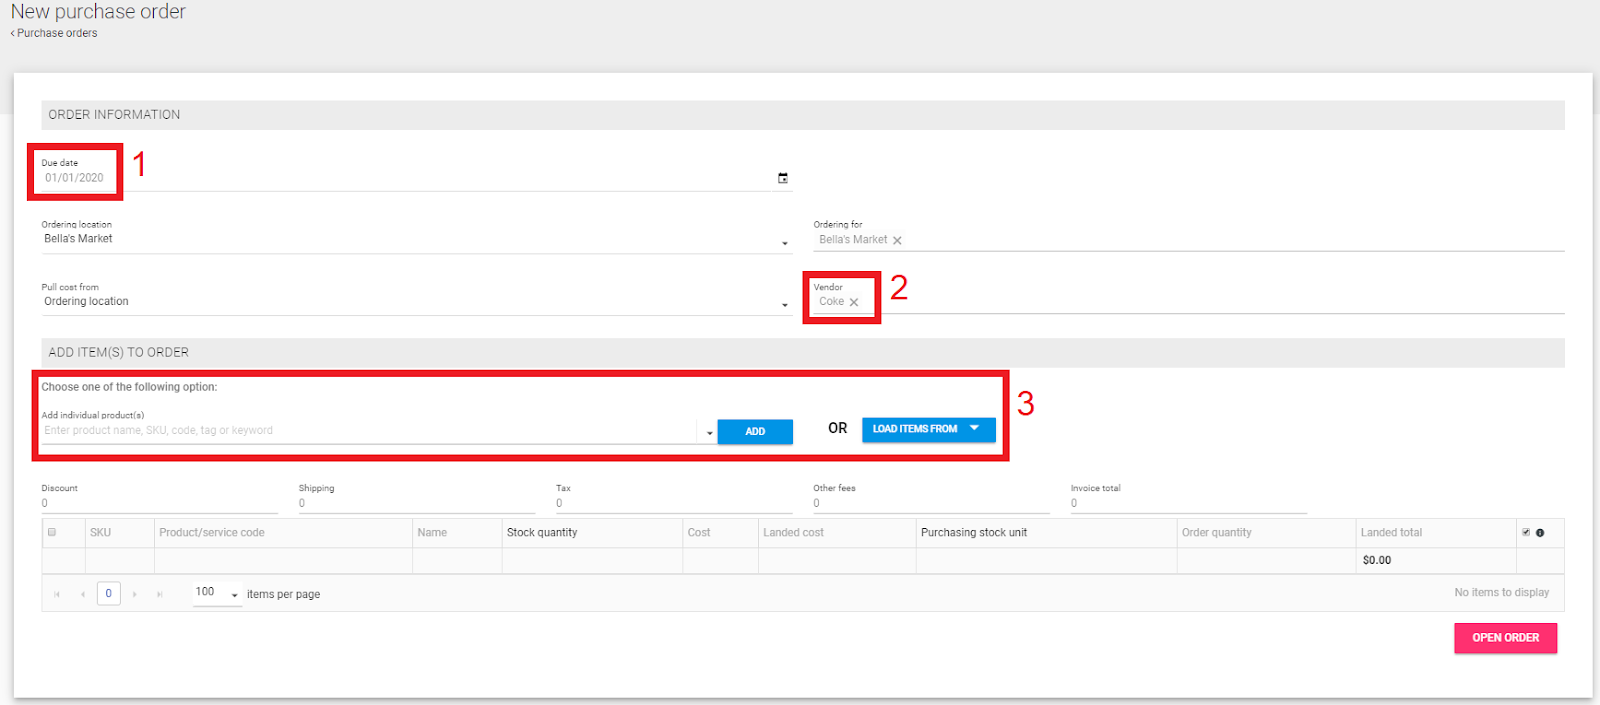Viewport: 1600px width, 705px height.
Task: Expand the Pull cost from dropdown
Action: (x=784, y=305)
